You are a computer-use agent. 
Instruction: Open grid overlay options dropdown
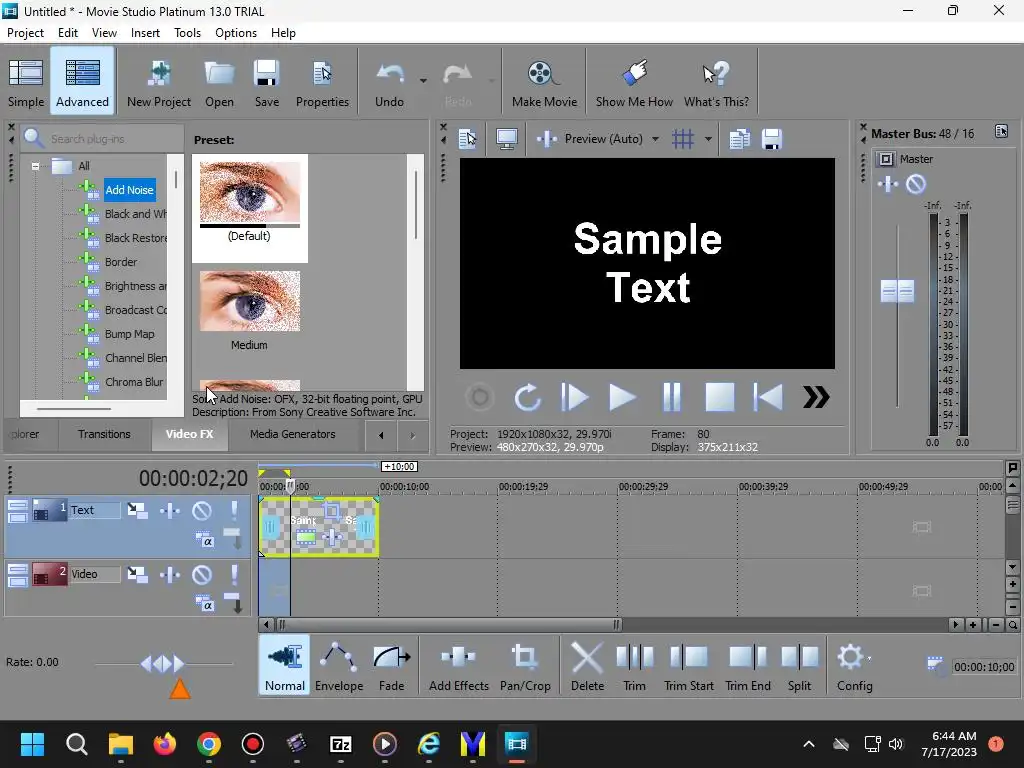(708, 139)
